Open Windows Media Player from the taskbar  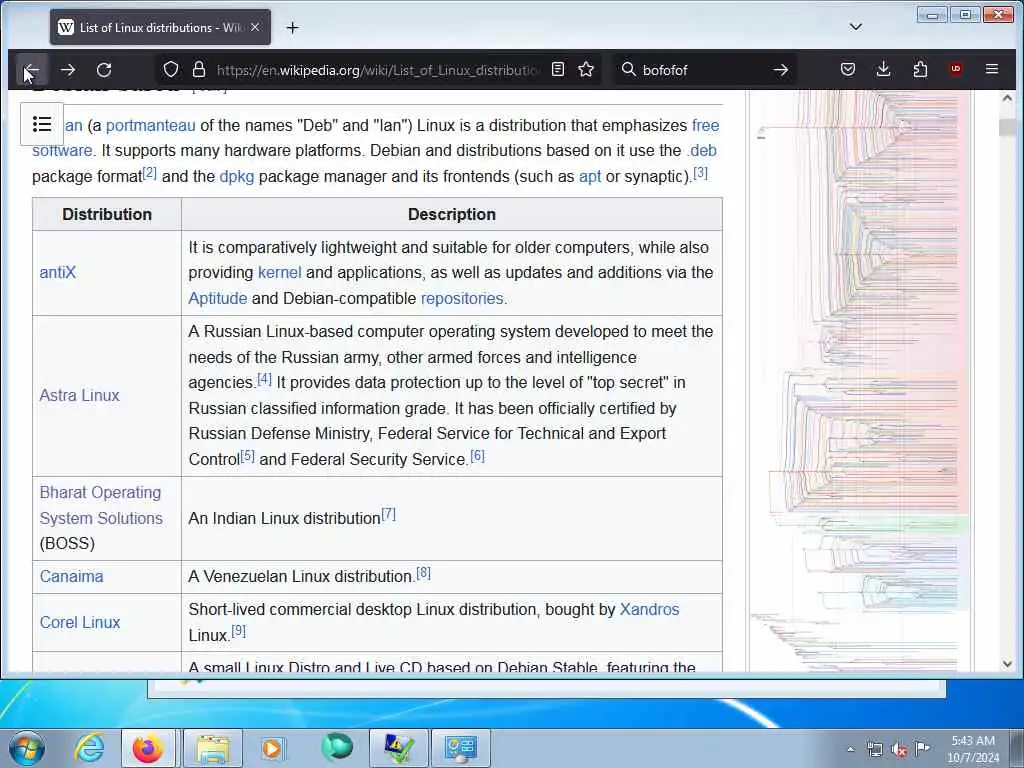[x=272, y=748]
